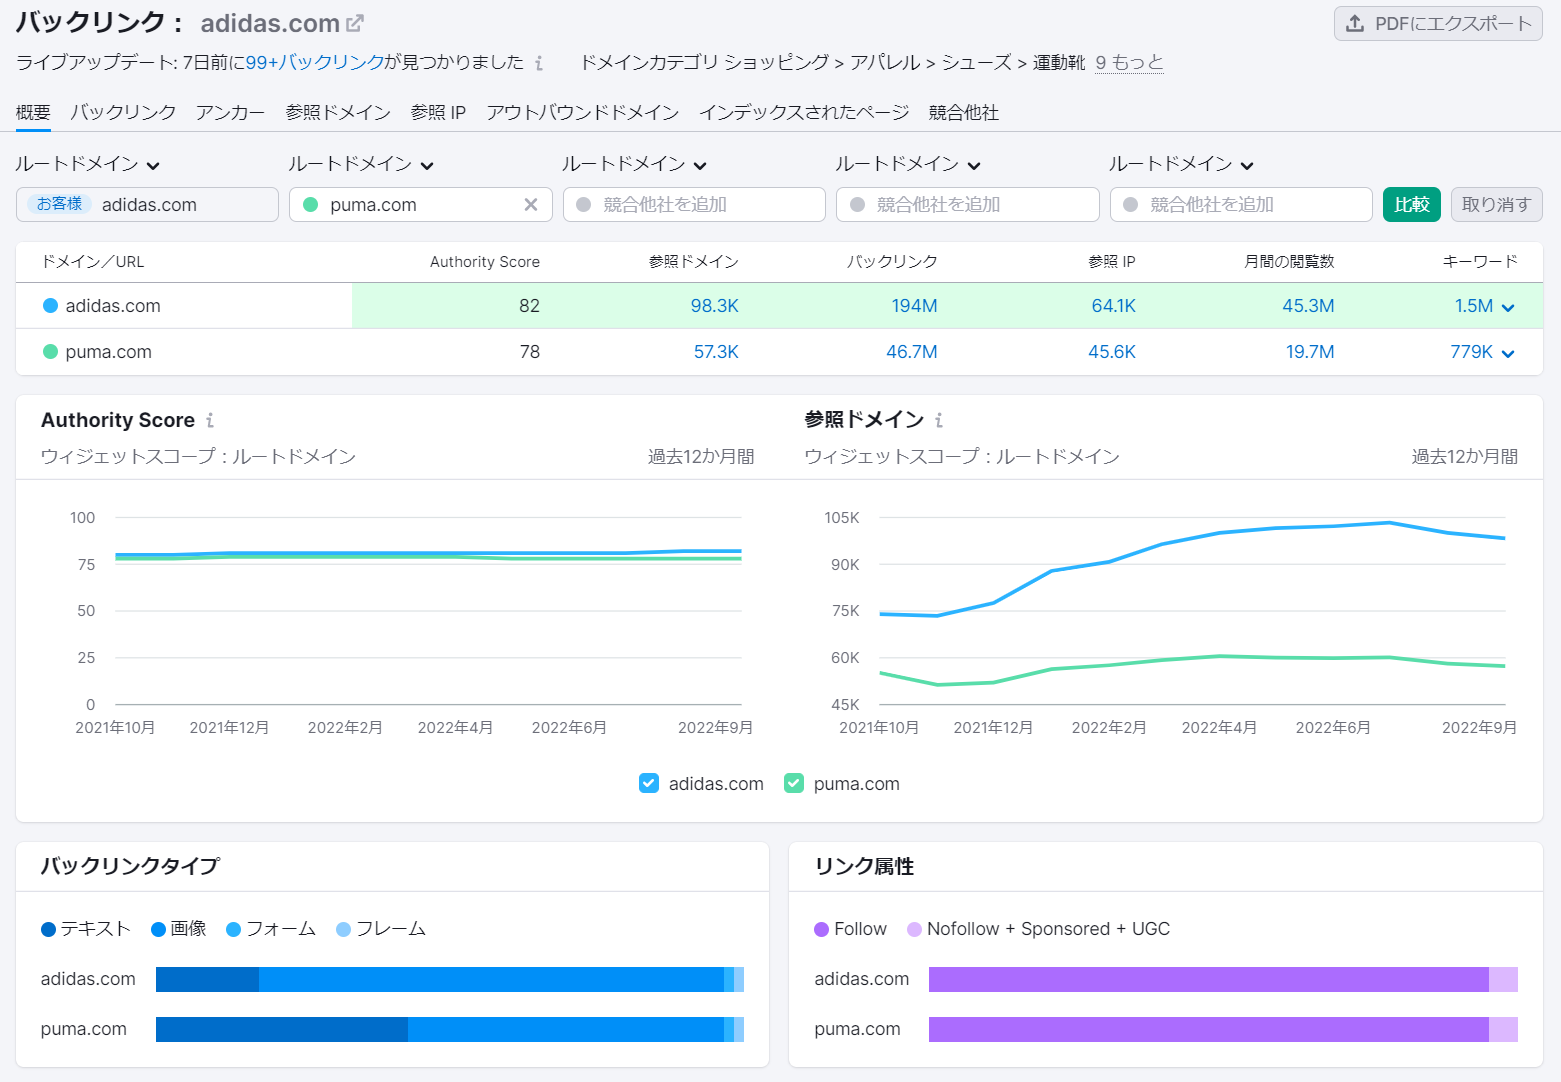Click the green 比較 button
Screen dimensions: 1561x1082
pyautogui.click(x=1412, y=204)
